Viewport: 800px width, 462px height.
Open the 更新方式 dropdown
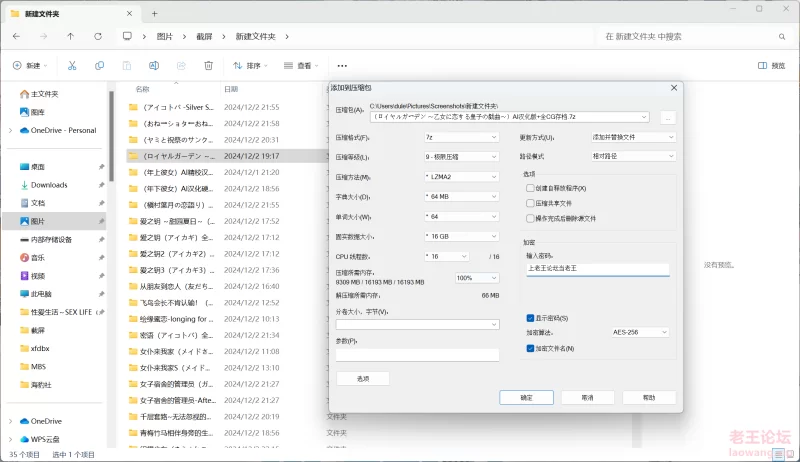[x=633, y=137]
